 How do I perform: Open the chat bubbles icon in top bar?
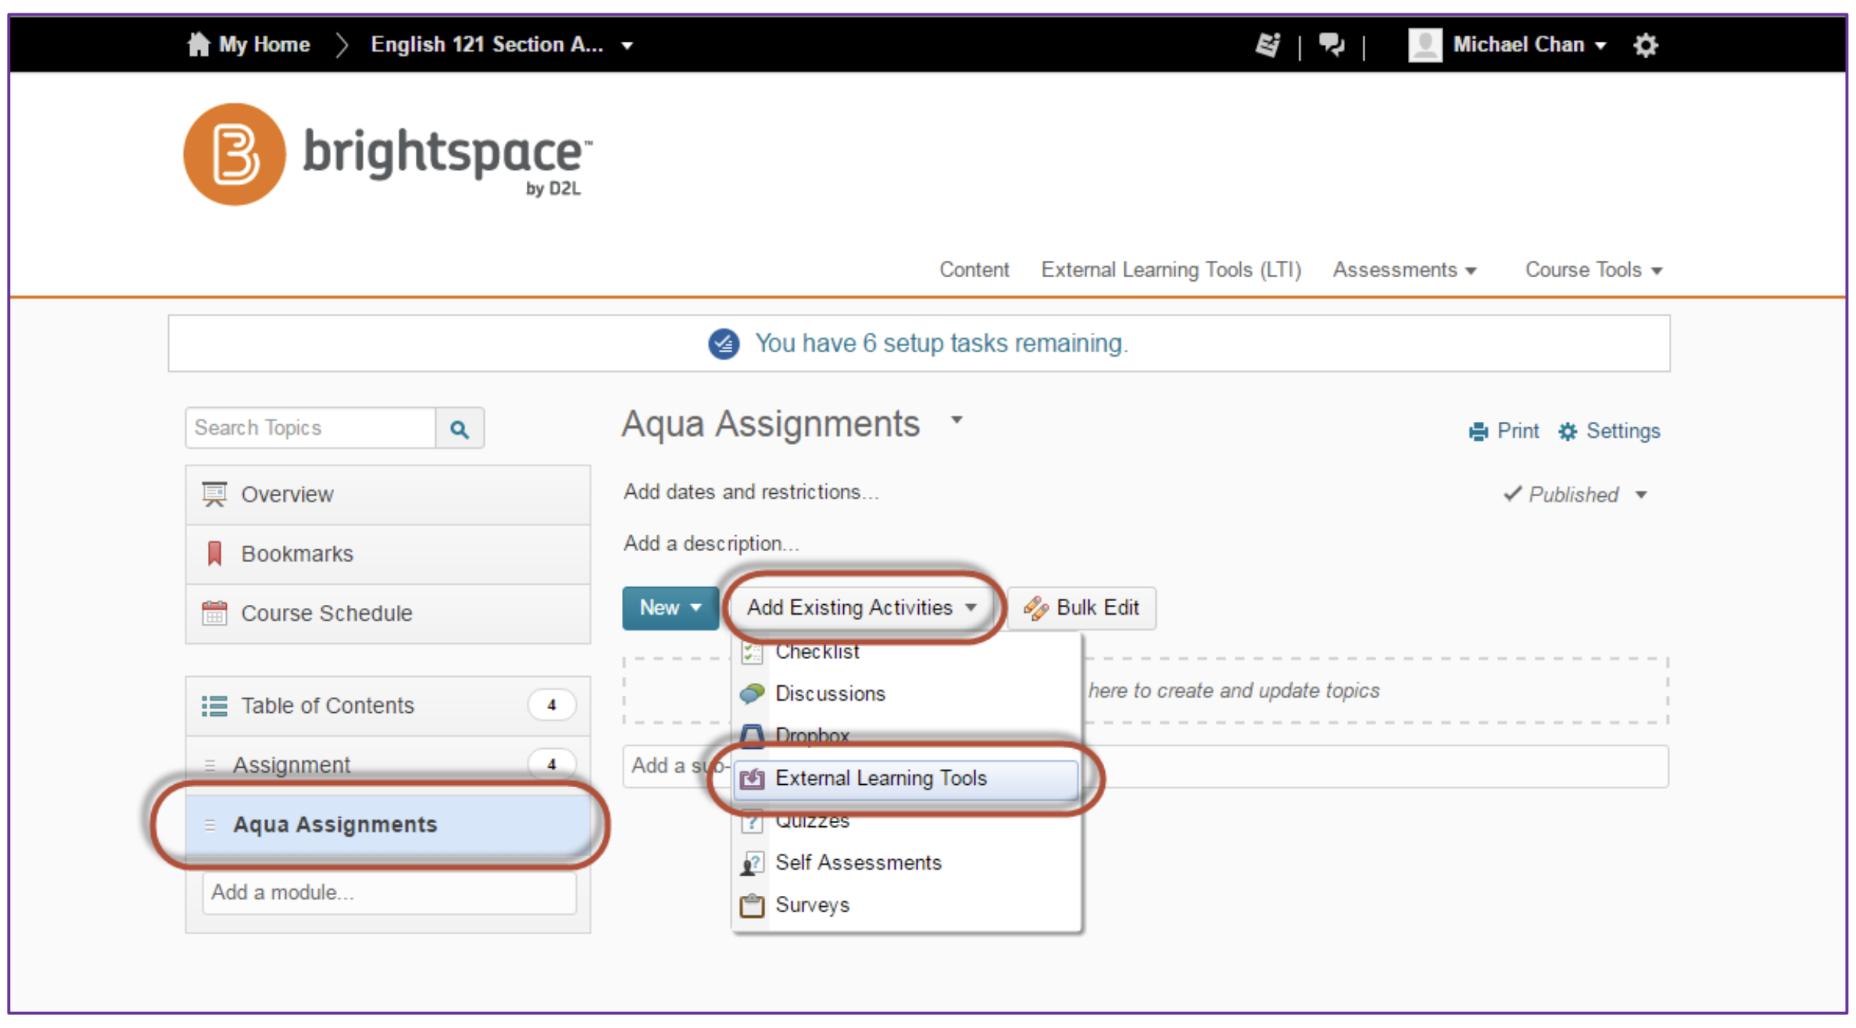click(1331, 44)
